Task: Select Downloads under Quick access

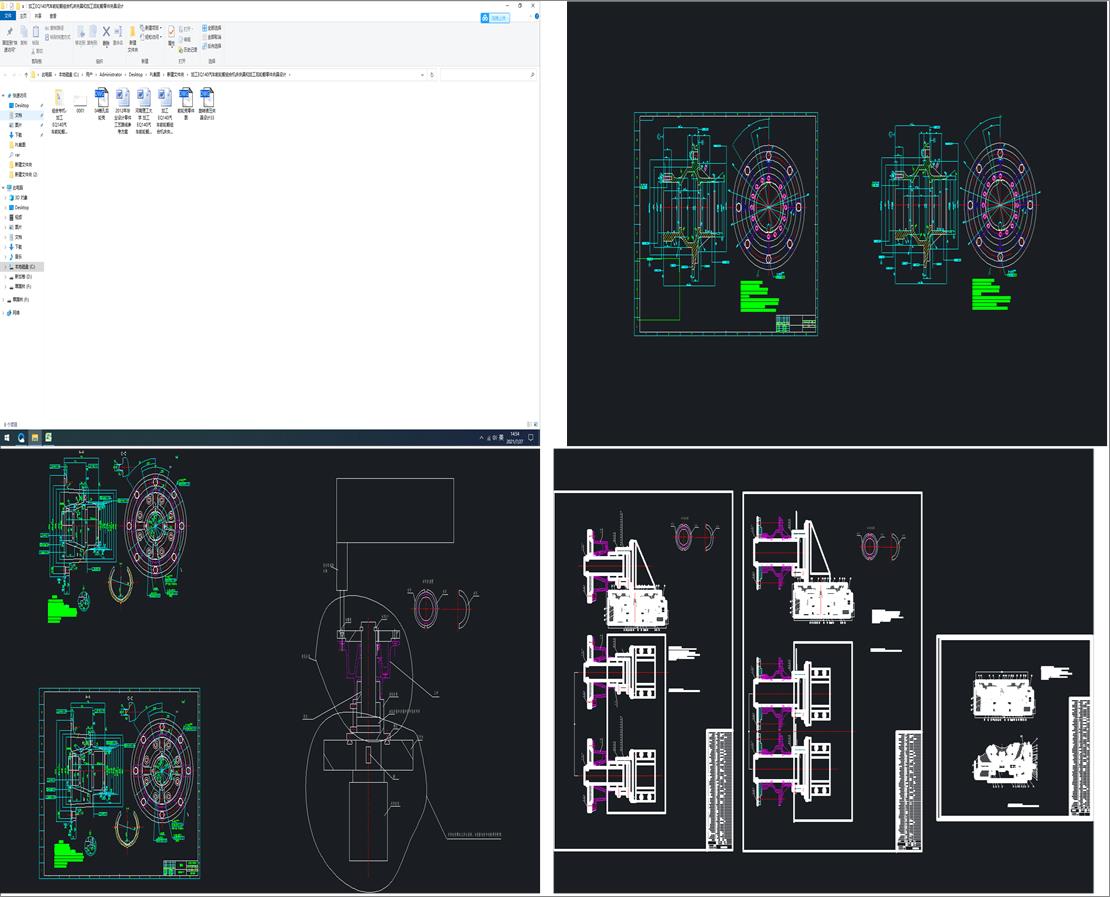Action: [x=18, y=135]
